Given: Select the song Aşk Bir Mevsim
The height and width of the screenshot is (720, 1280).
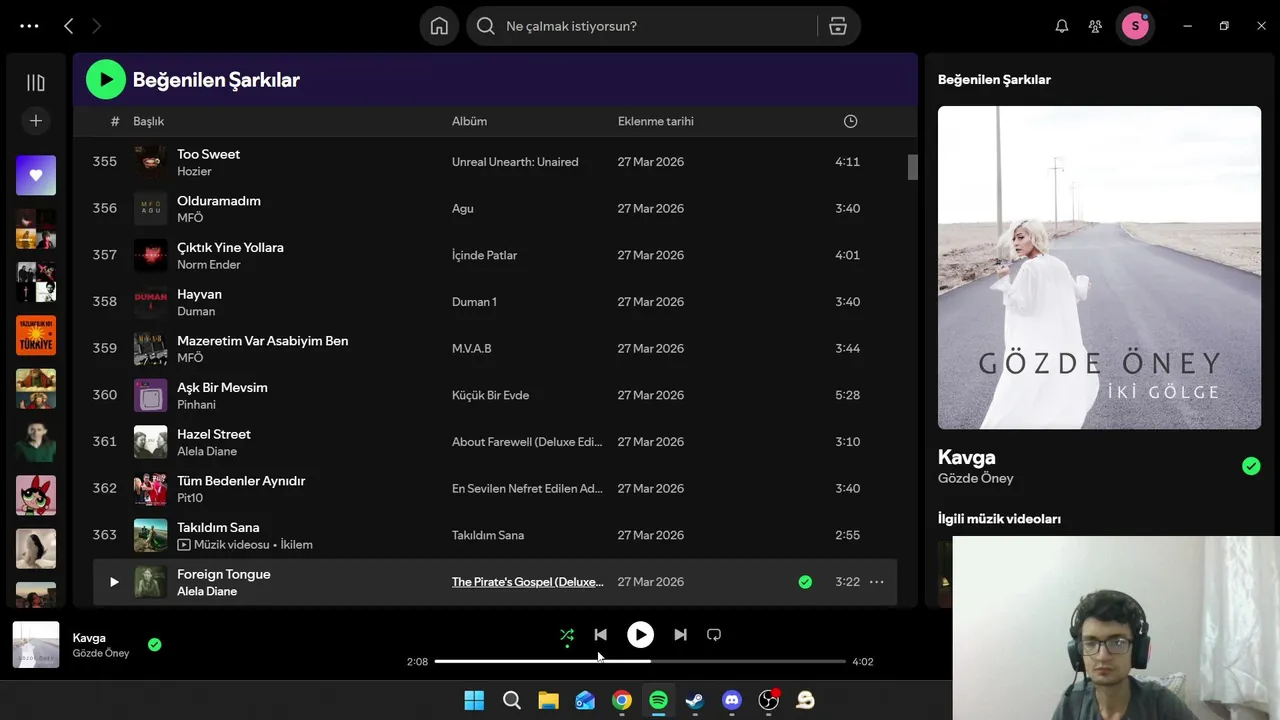Looking at the screenshot, I should pos(222,388).
